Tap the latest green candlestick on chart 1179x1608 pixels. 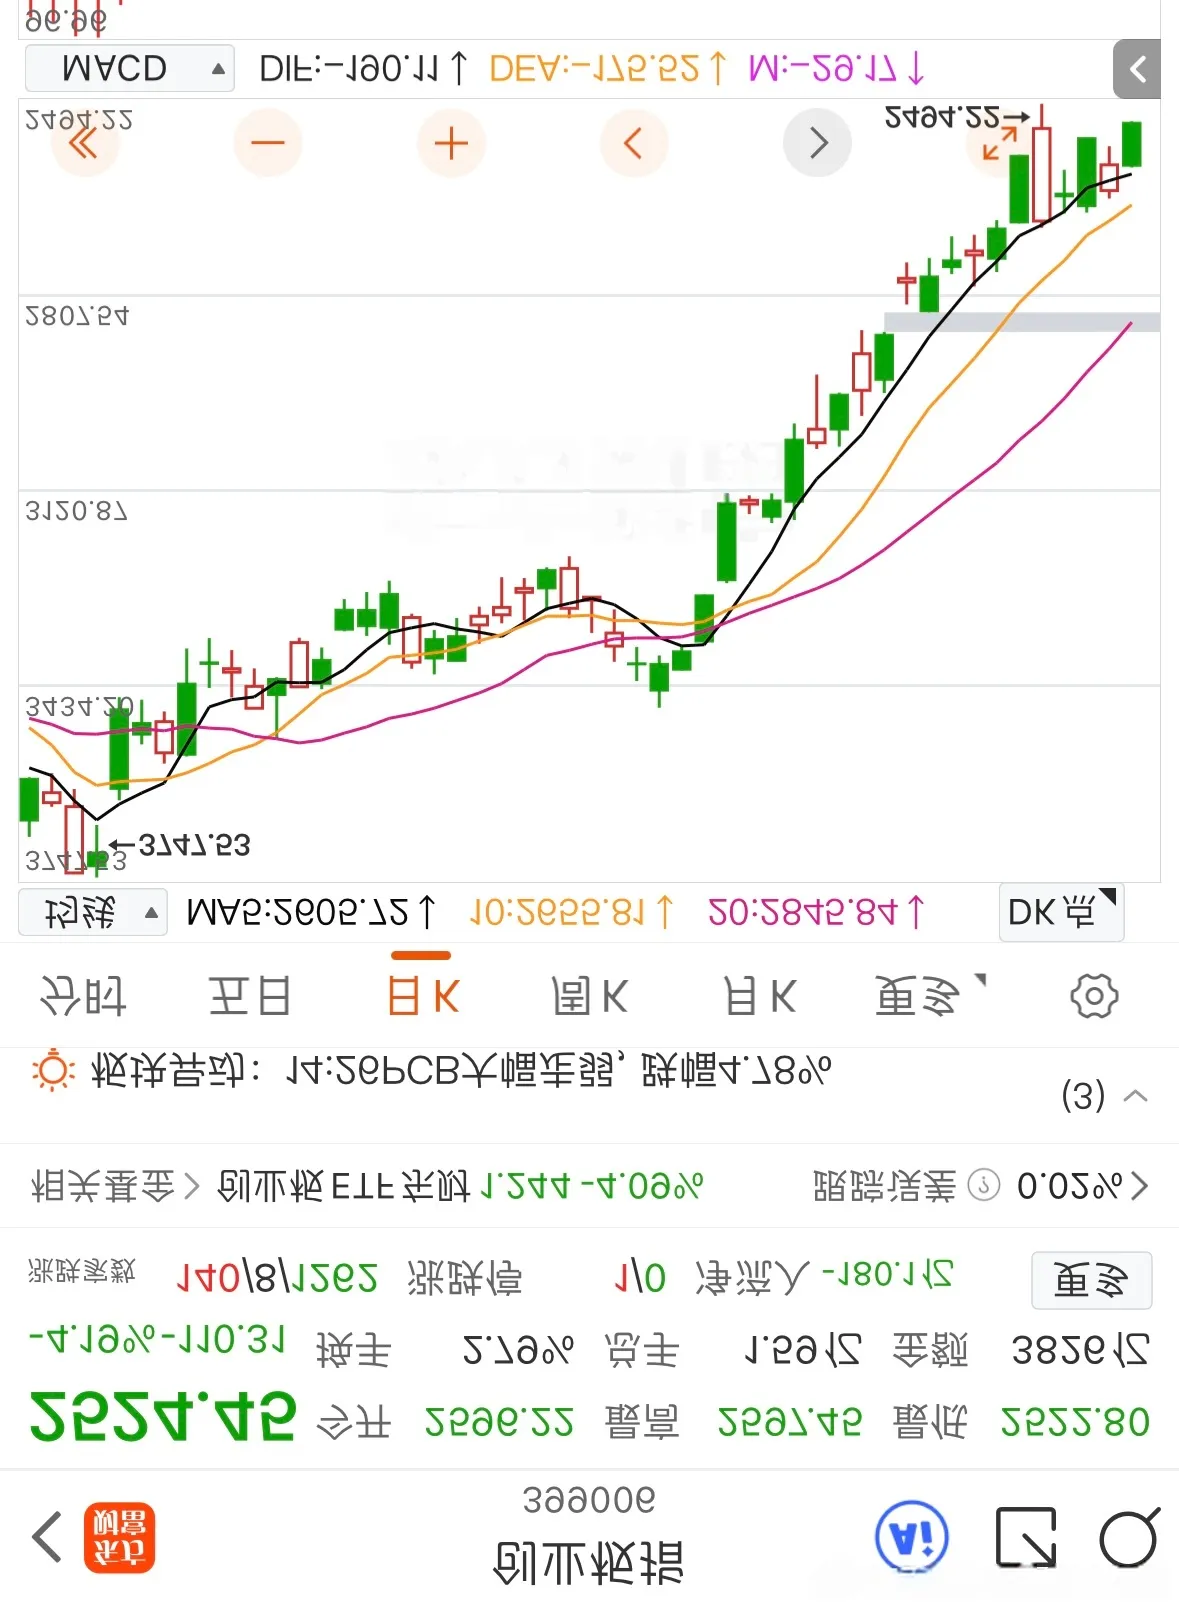[x=1131, y=144]
